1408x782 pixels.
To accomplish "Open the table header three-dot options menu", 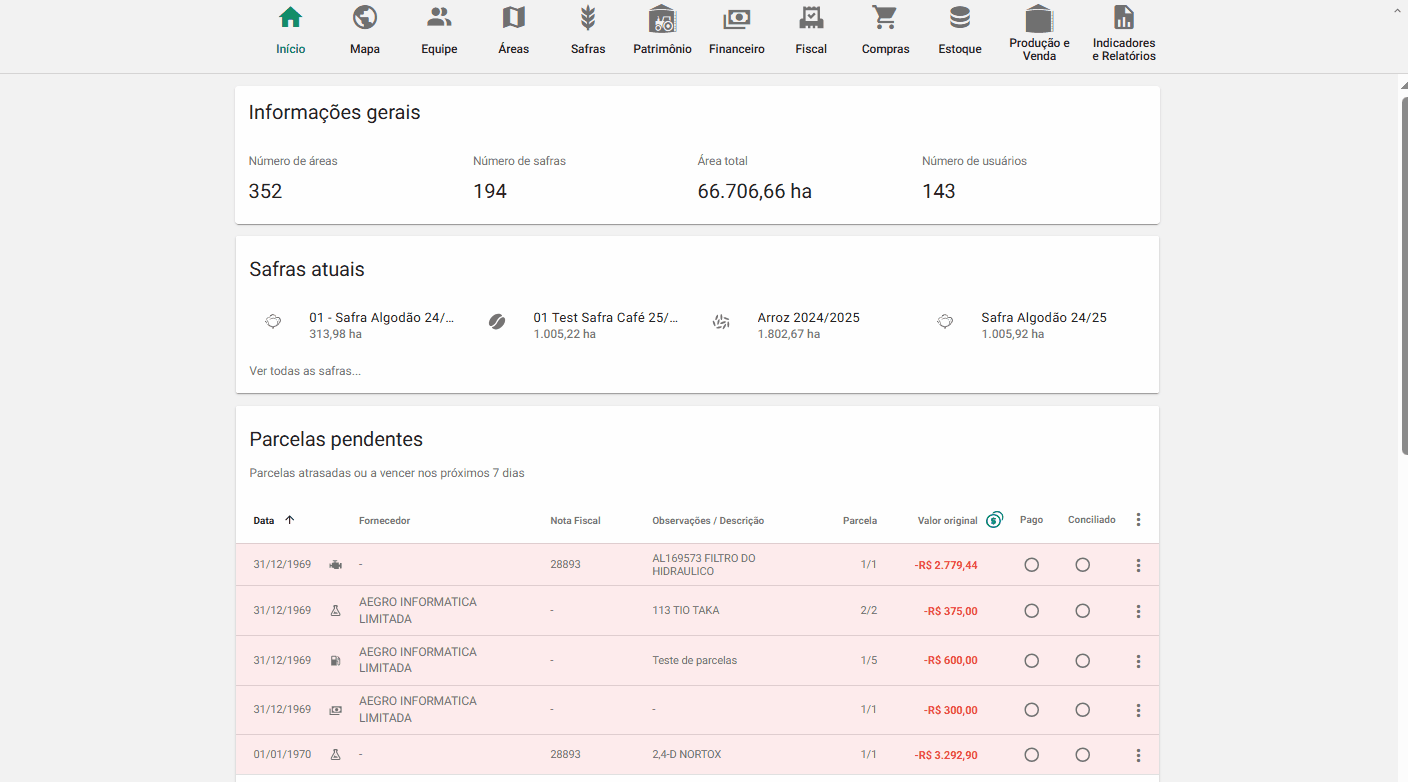I will (x=1138, y=520).
